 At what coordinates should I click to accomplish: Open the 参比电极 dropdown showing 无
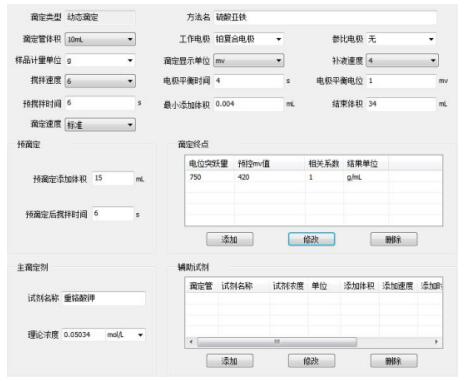[401, 39]
